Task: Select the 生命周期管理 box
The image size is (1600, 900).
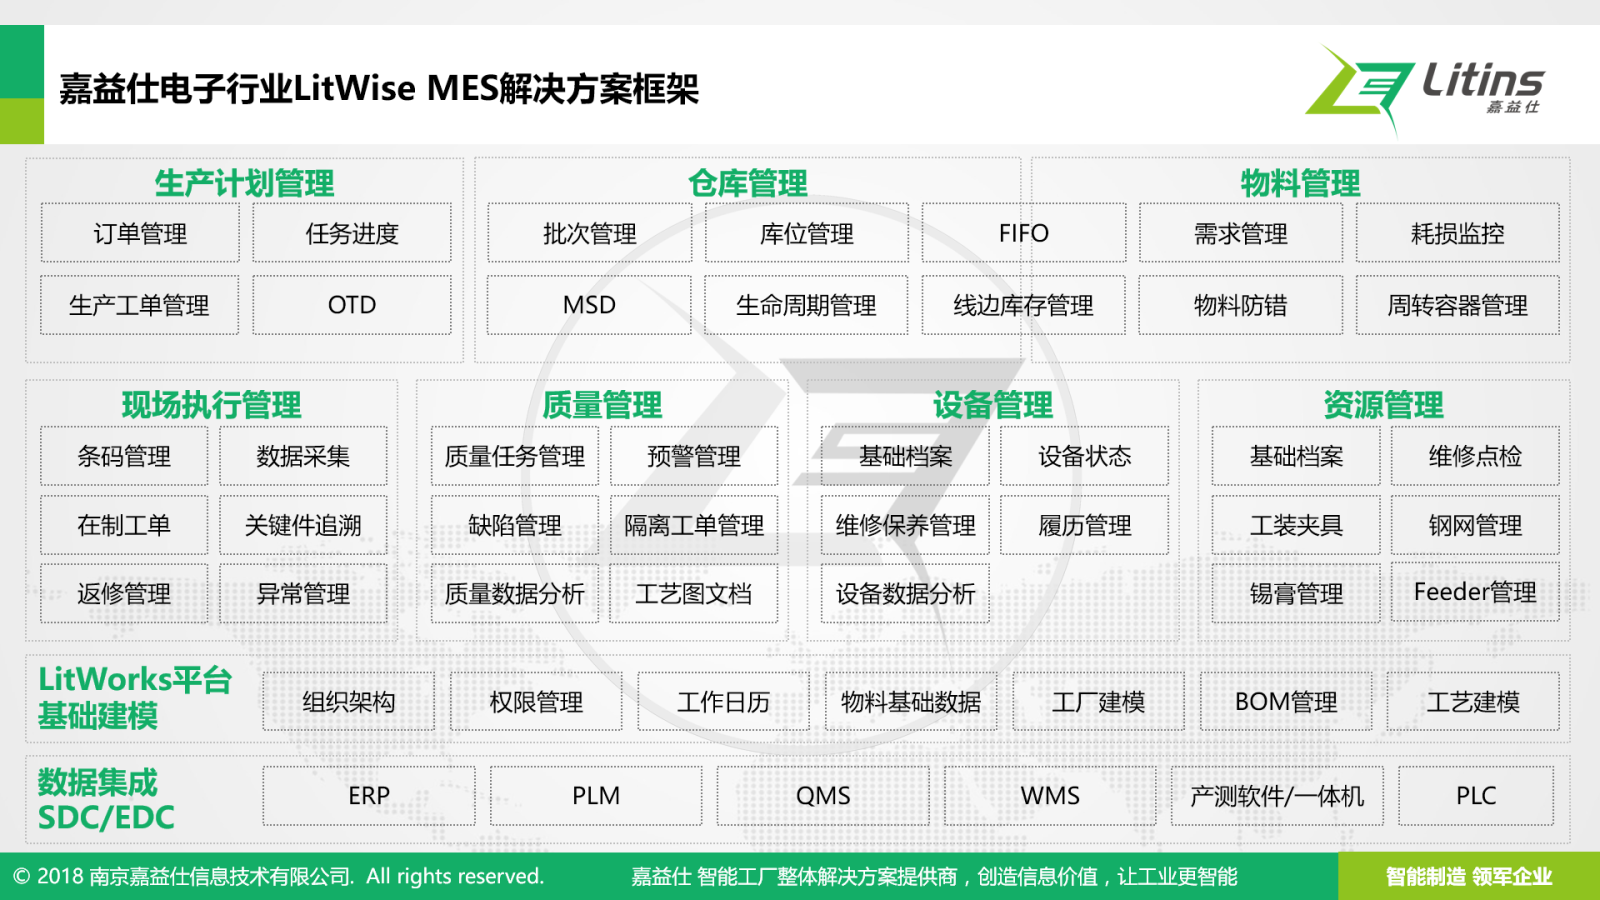Action: coord(807,305)
